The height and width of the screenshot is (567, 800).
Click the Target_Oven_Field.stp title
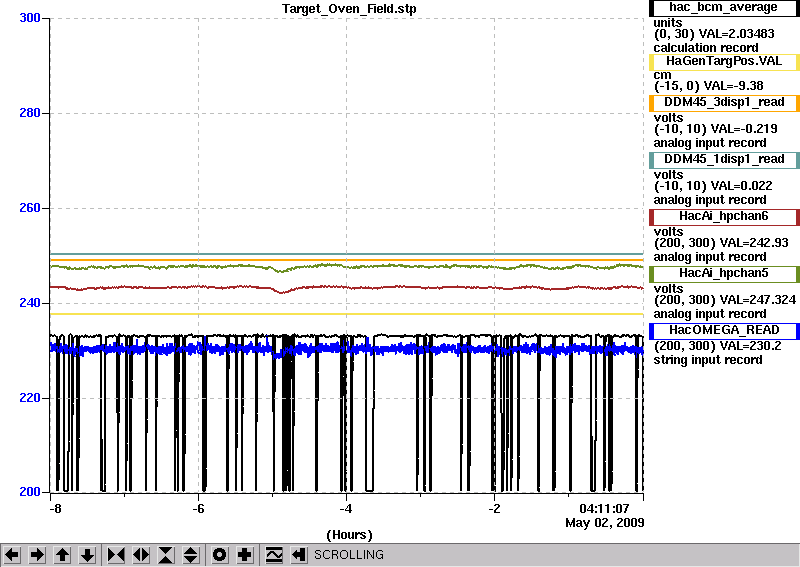349,9
